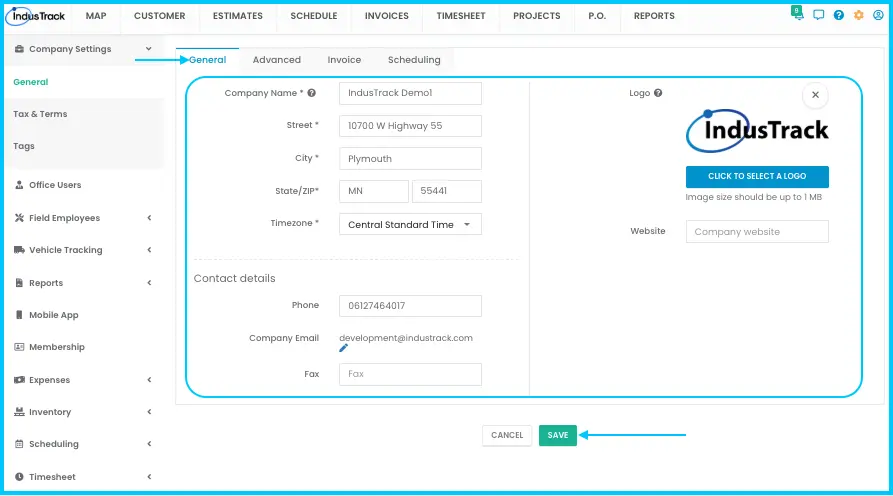Click the Scheduling calendar icon in sidebar
893x496 pixels.
point(19,444)
